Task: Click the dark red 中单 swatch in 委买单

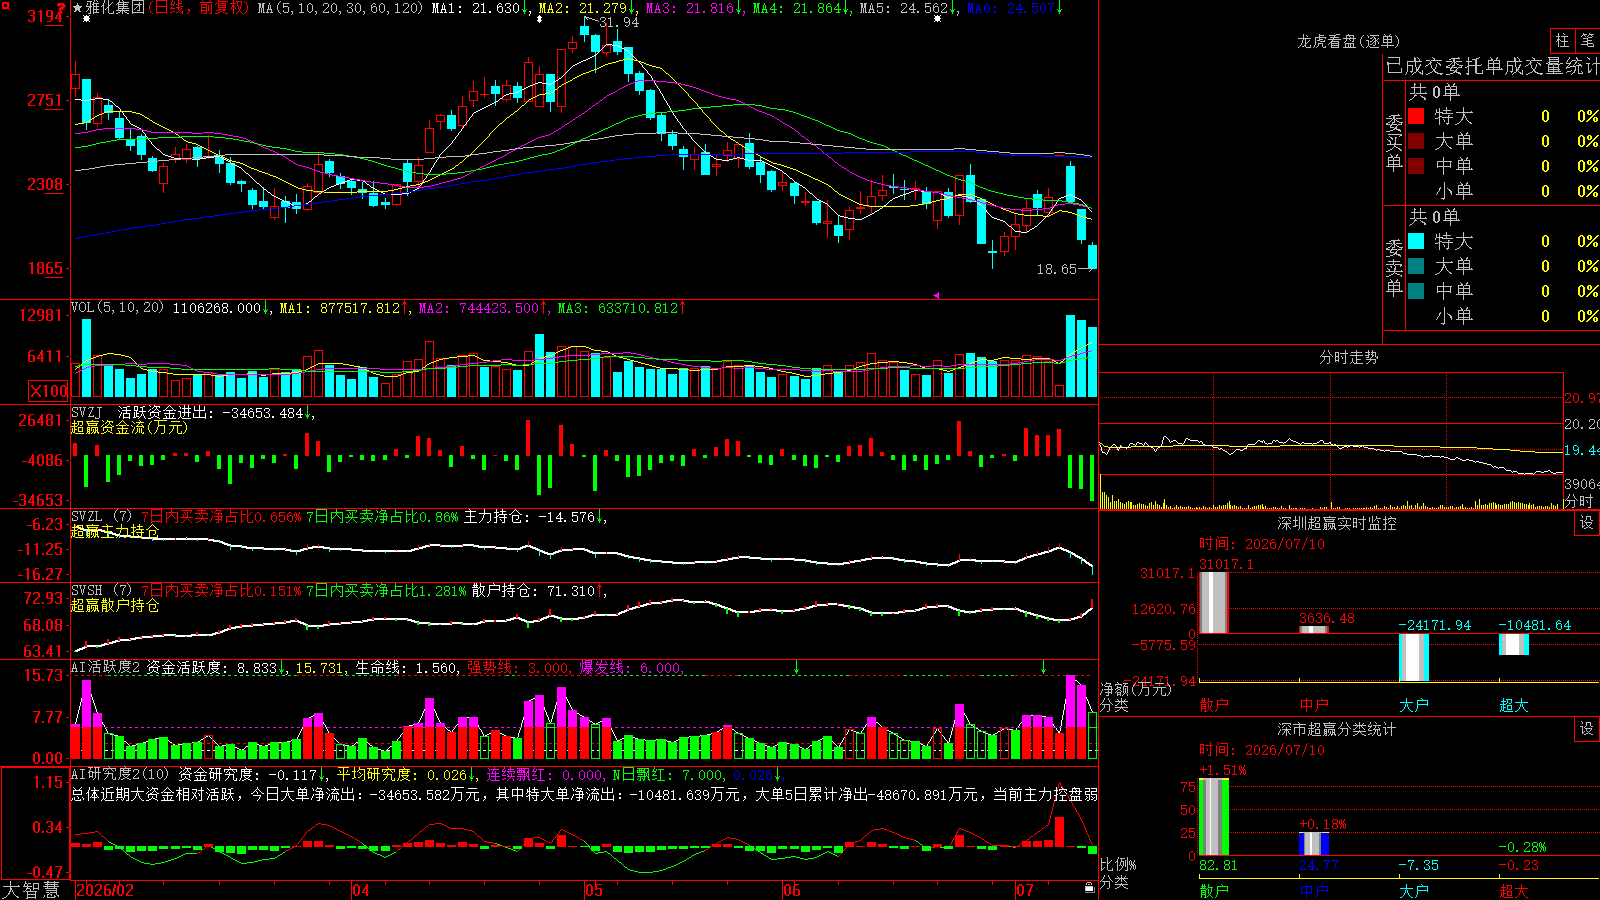Action: (1416, 166)
